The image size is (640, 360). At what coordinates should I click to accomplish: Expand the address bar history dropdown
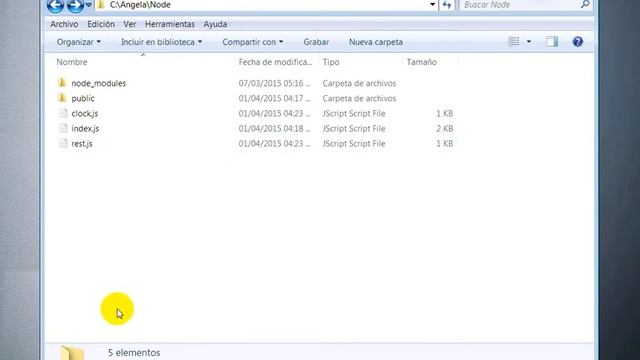point(432,5)
